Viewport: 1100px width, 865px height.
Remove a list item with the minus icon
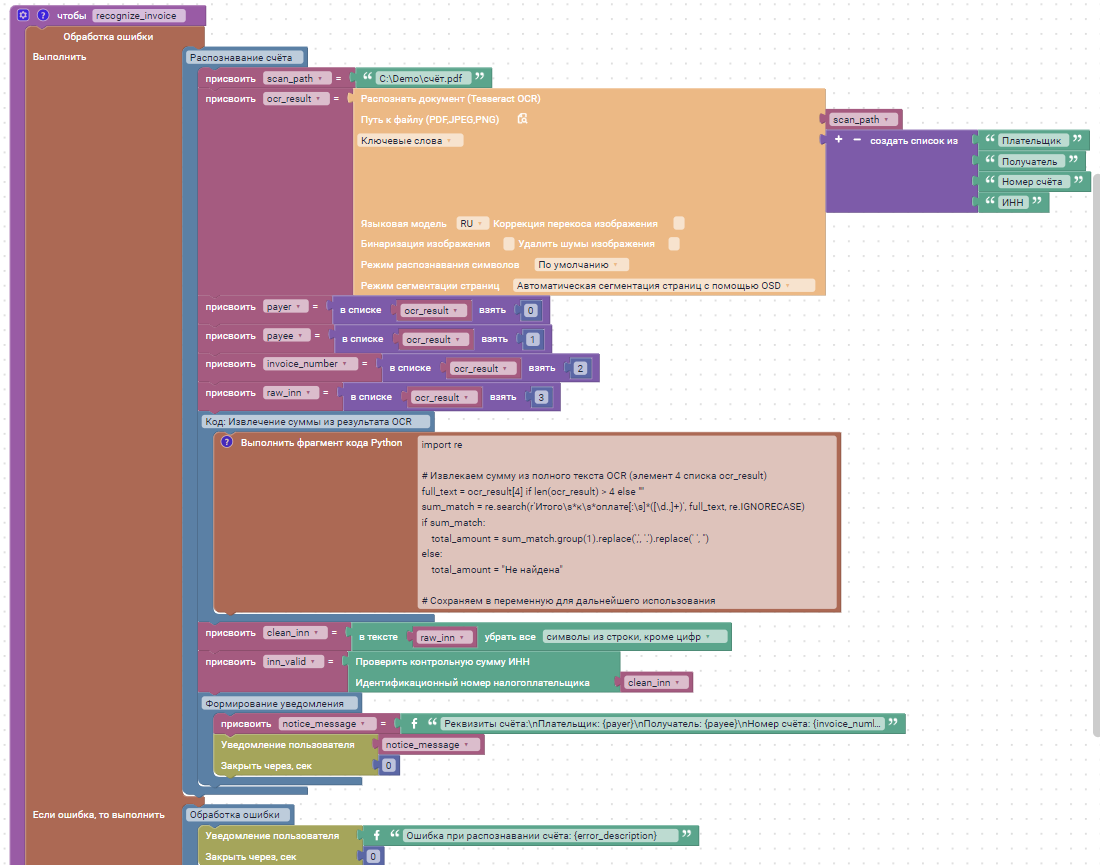pyautogui.click(x=857, y=140)
